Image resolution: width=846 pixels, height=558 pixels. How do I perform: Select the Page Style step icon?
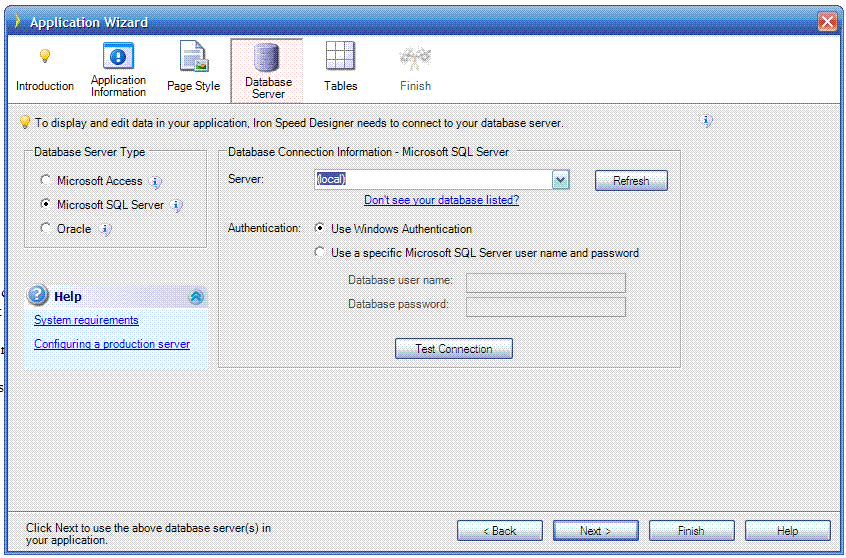(x=194, y=57)
